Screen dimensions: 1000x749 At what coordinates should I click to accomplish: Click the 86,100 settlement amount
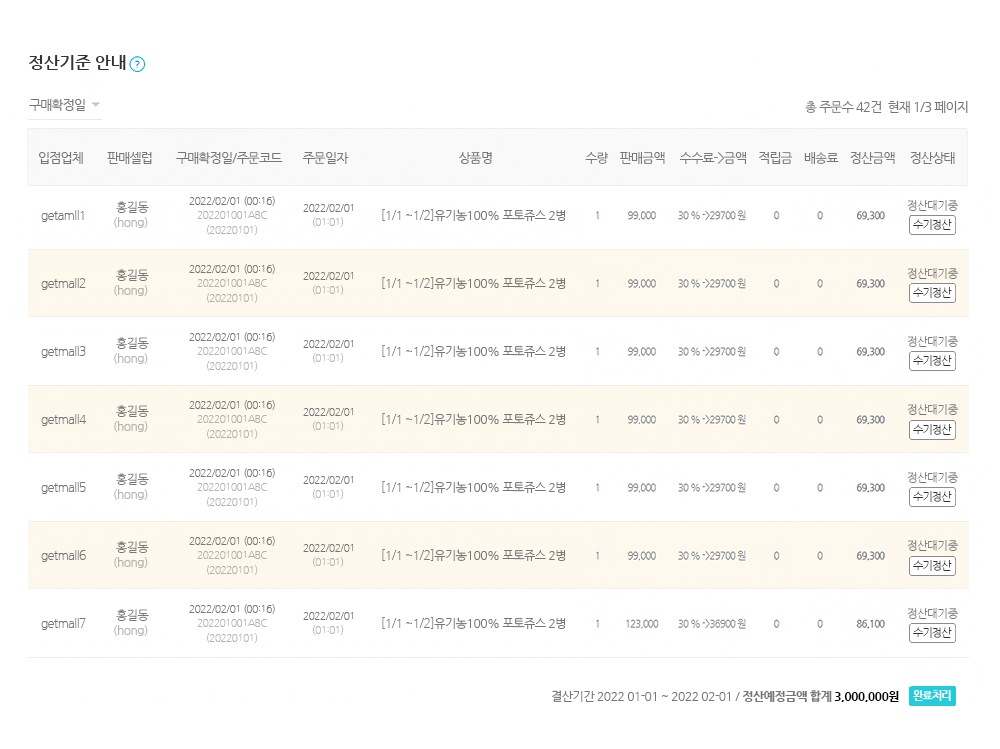click(x=870, y=624)
